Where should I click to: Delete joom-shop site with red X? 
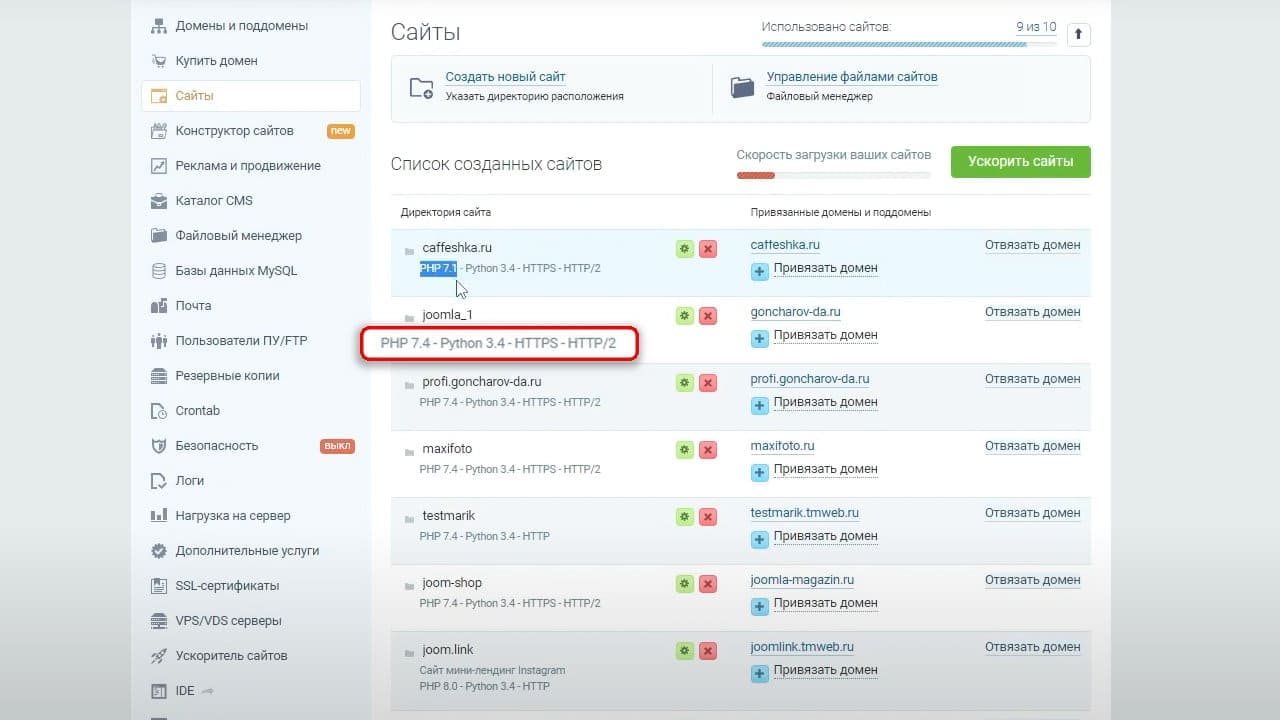pyautogui.click(x=708, y=584)
